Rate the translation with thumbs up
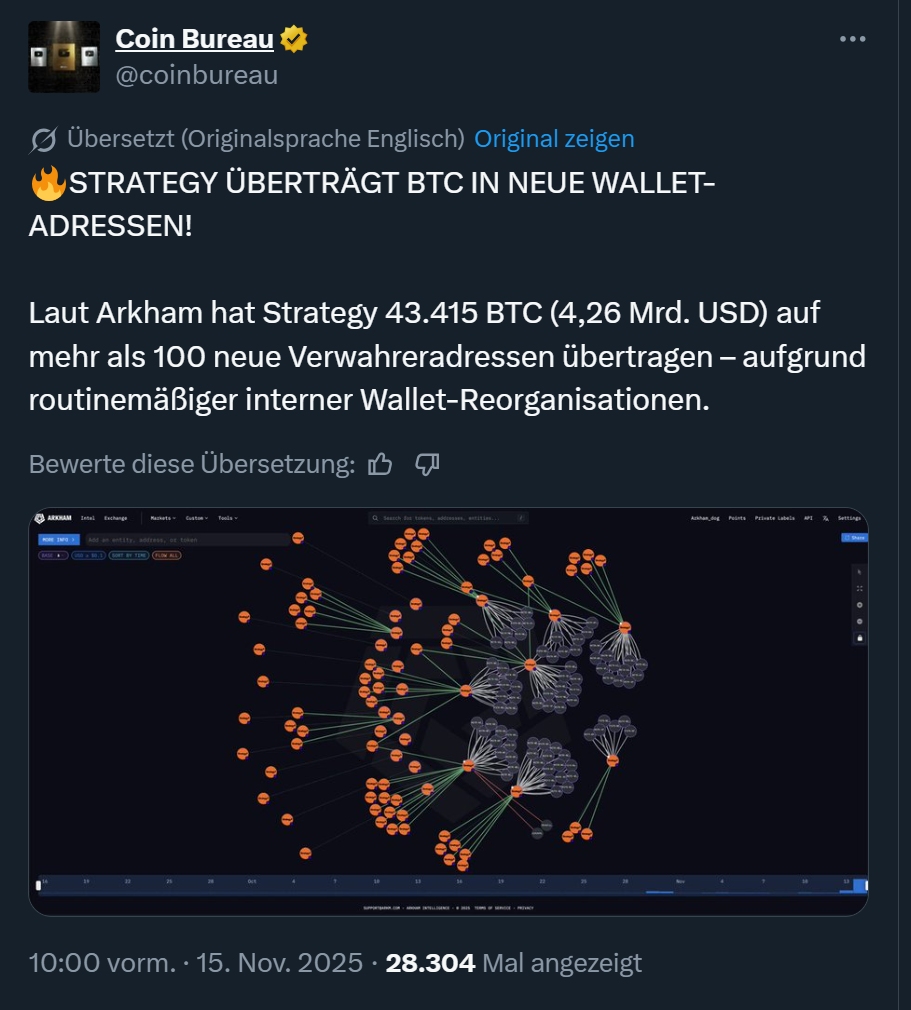Screen dimensions: 911x1010 coord(380,464)
